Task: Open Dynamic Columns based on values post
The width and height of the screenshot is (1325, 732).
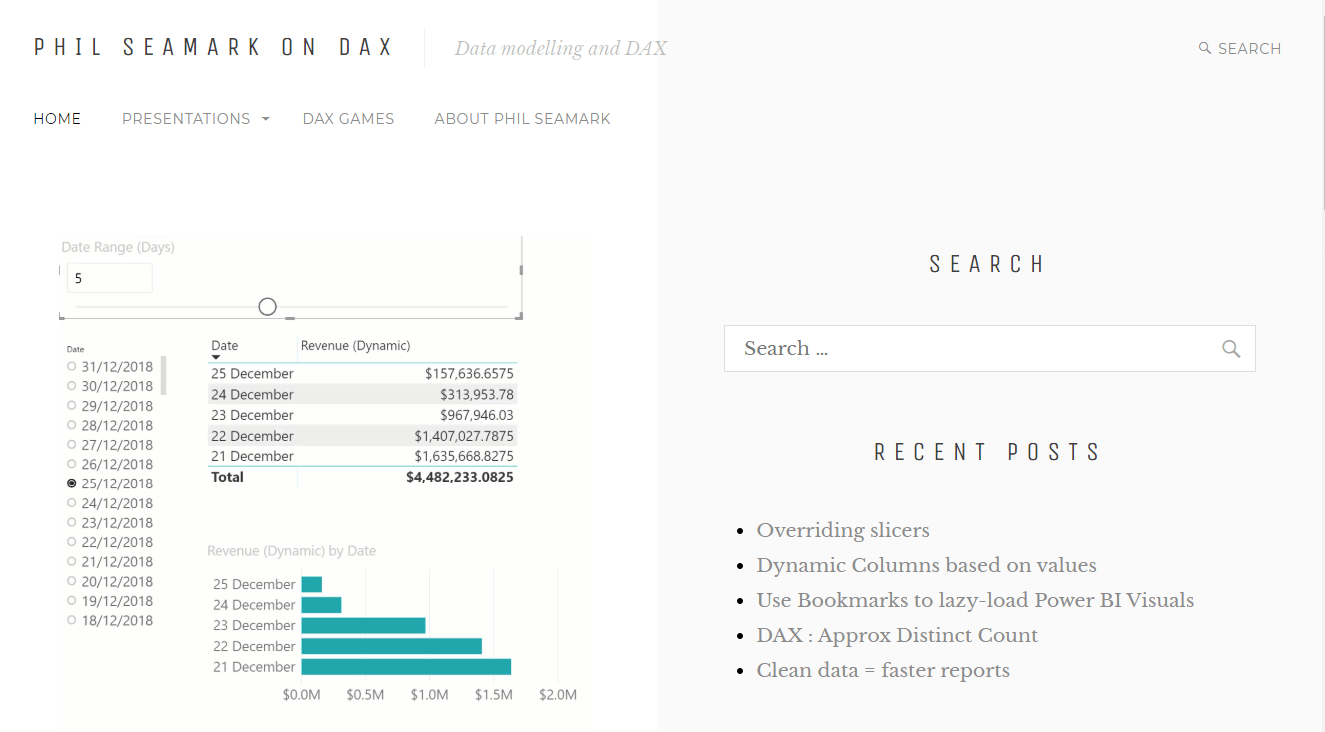Action: pos(926,565)
